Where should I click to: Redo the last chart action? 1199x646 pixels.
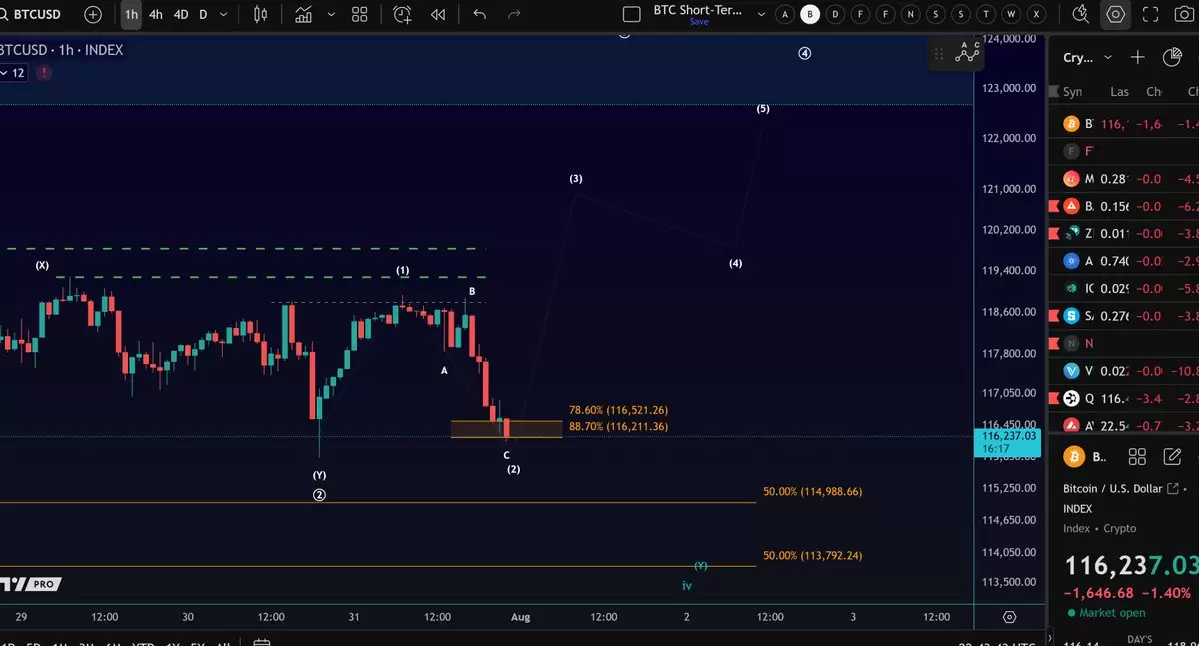(x=514, y=15)
